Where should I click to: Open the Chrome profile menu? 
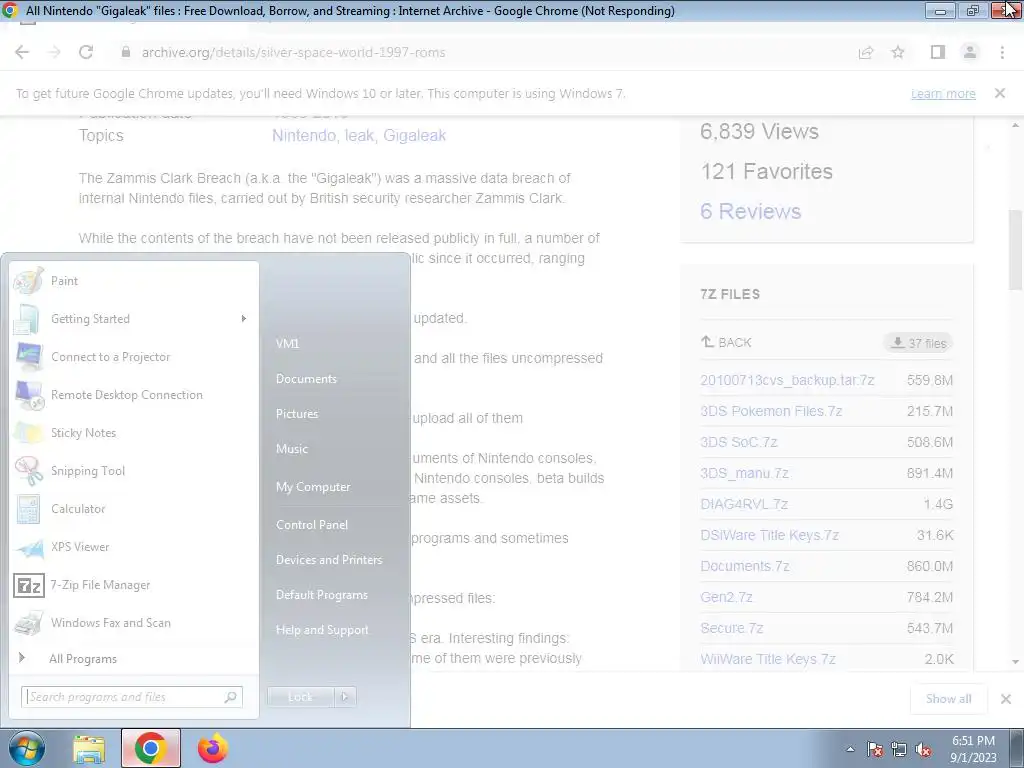[x=970, y=52]
